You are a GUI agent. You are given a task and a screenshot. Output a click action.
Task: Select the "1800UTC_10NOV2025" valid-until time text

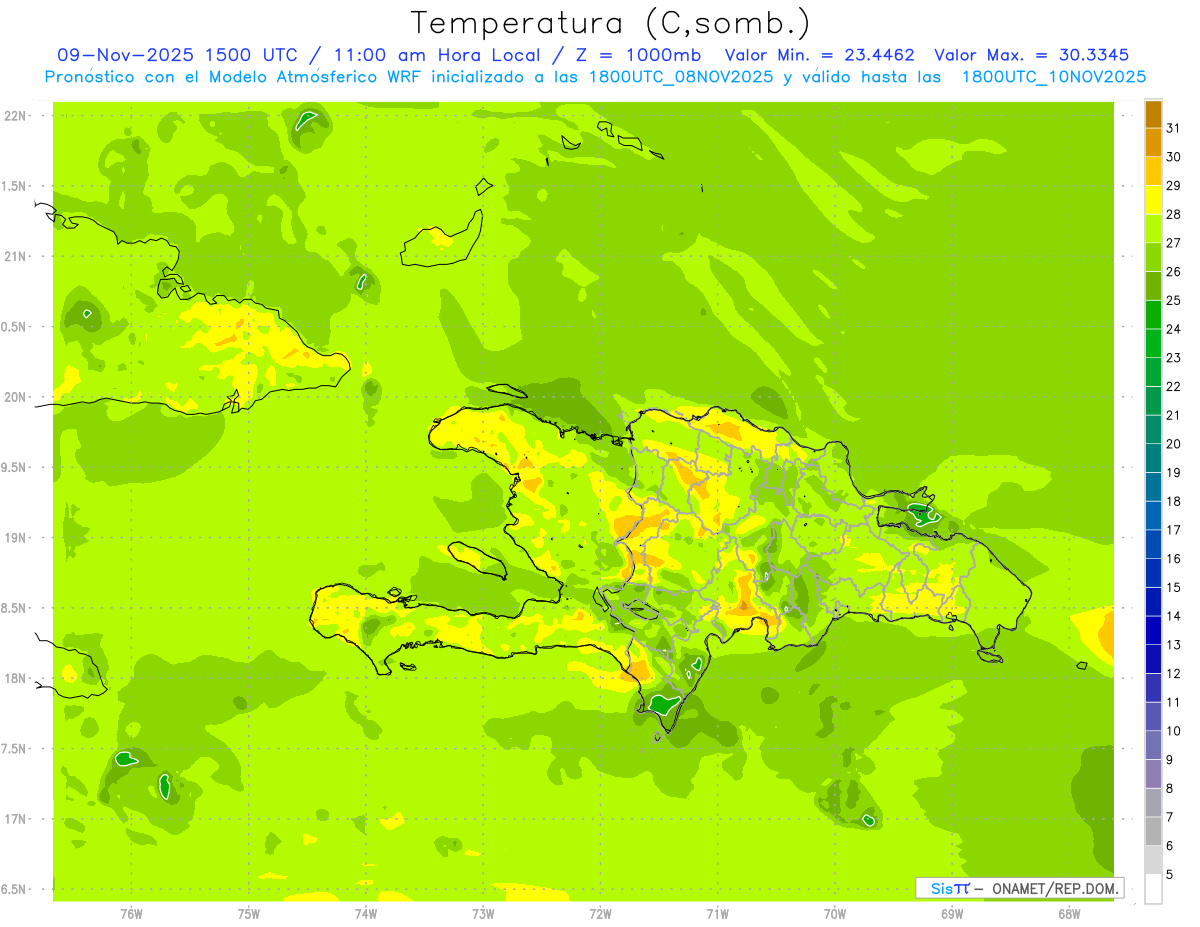click(1054, 76)
